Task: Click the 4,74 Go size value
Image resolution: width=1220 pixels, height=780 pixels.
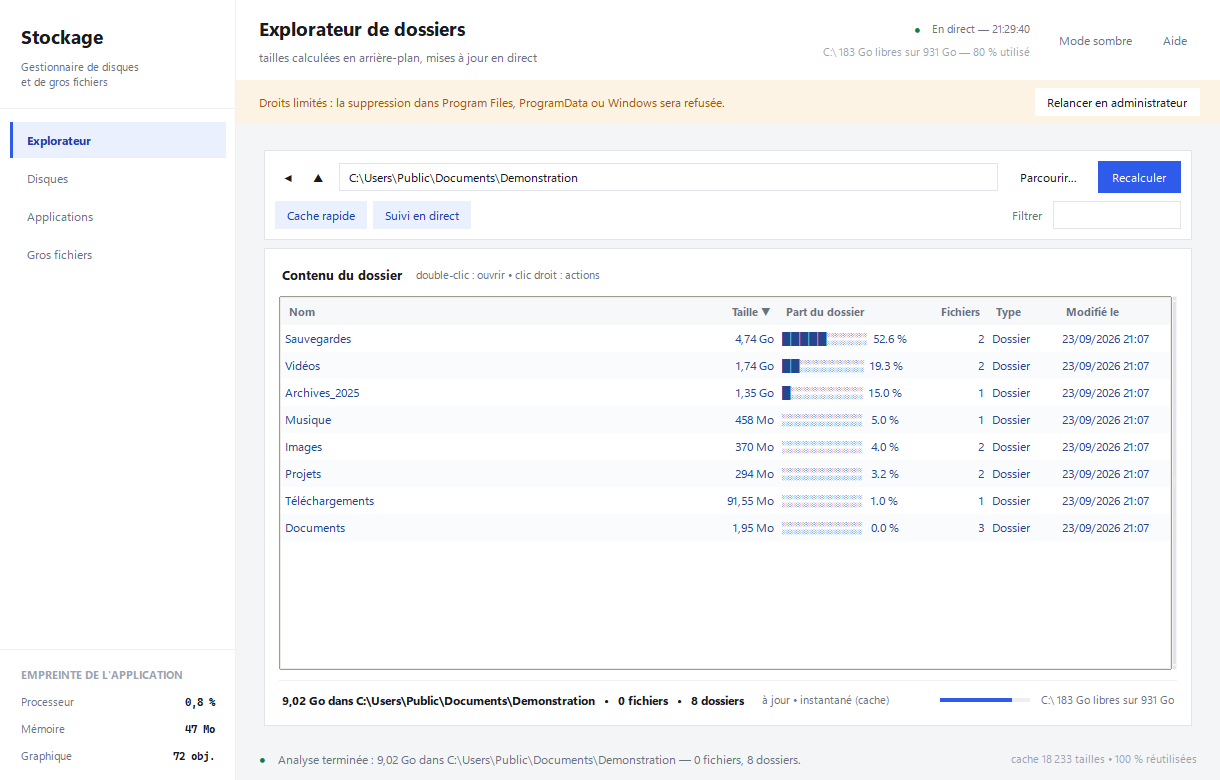Action: tap(754, 339)
